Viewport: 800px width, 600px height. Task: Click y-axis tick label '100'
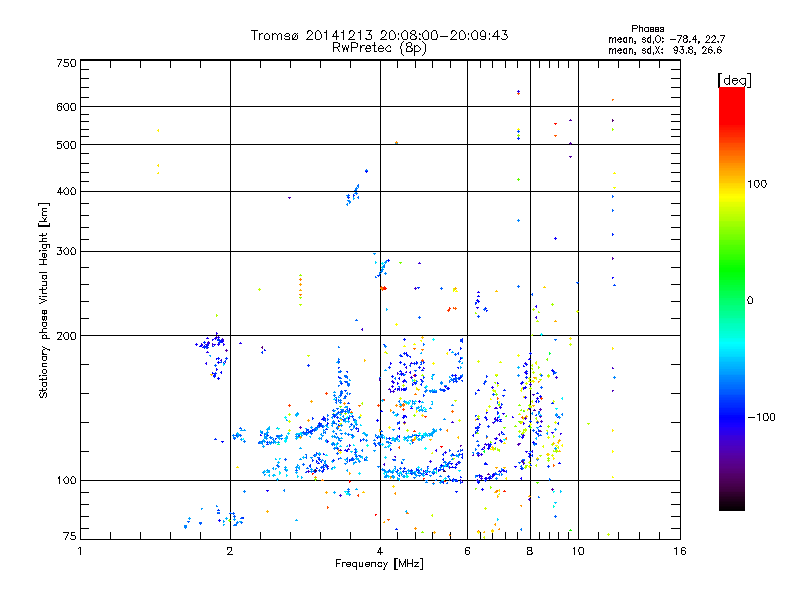tap(66, 481)
